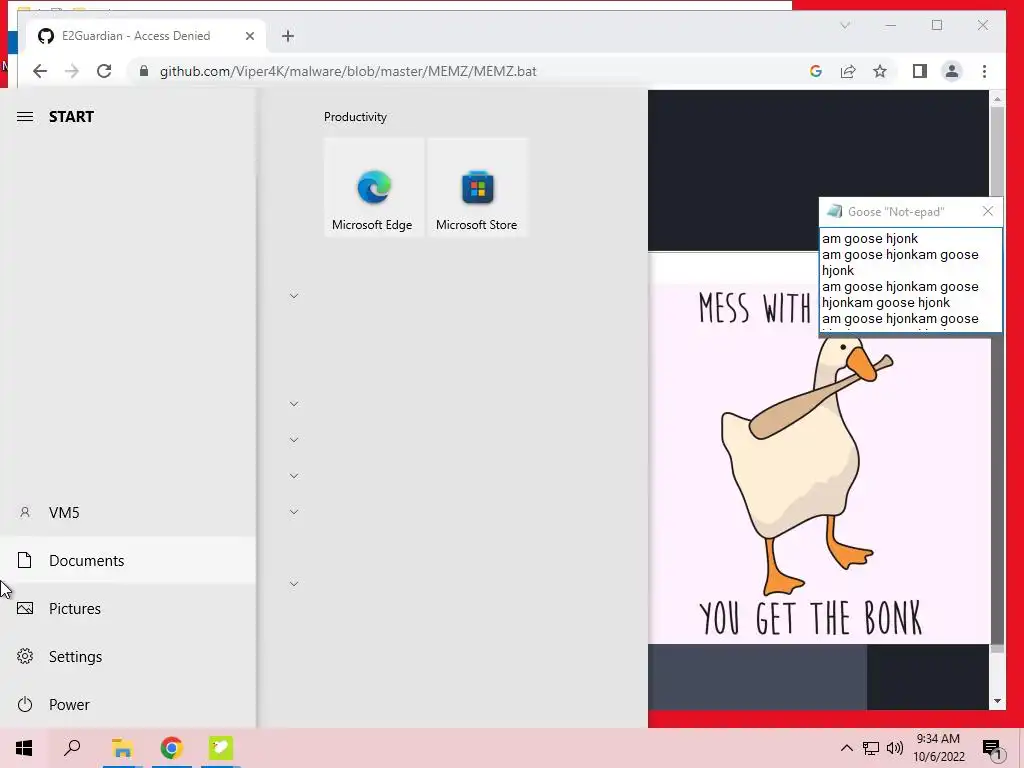
Task: Close the Goose Not-epad window
Action: tap(987, 211)
